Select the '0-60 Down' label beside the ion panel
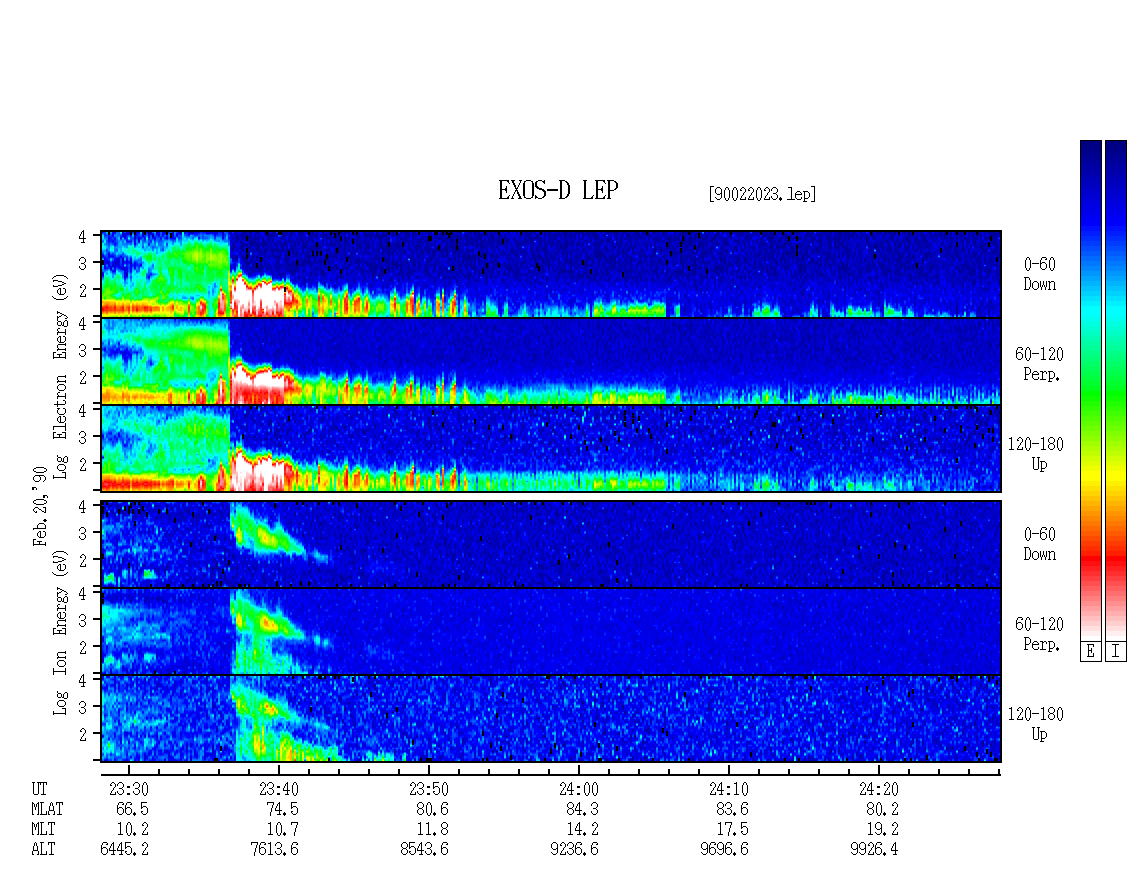 (1039, 544)
